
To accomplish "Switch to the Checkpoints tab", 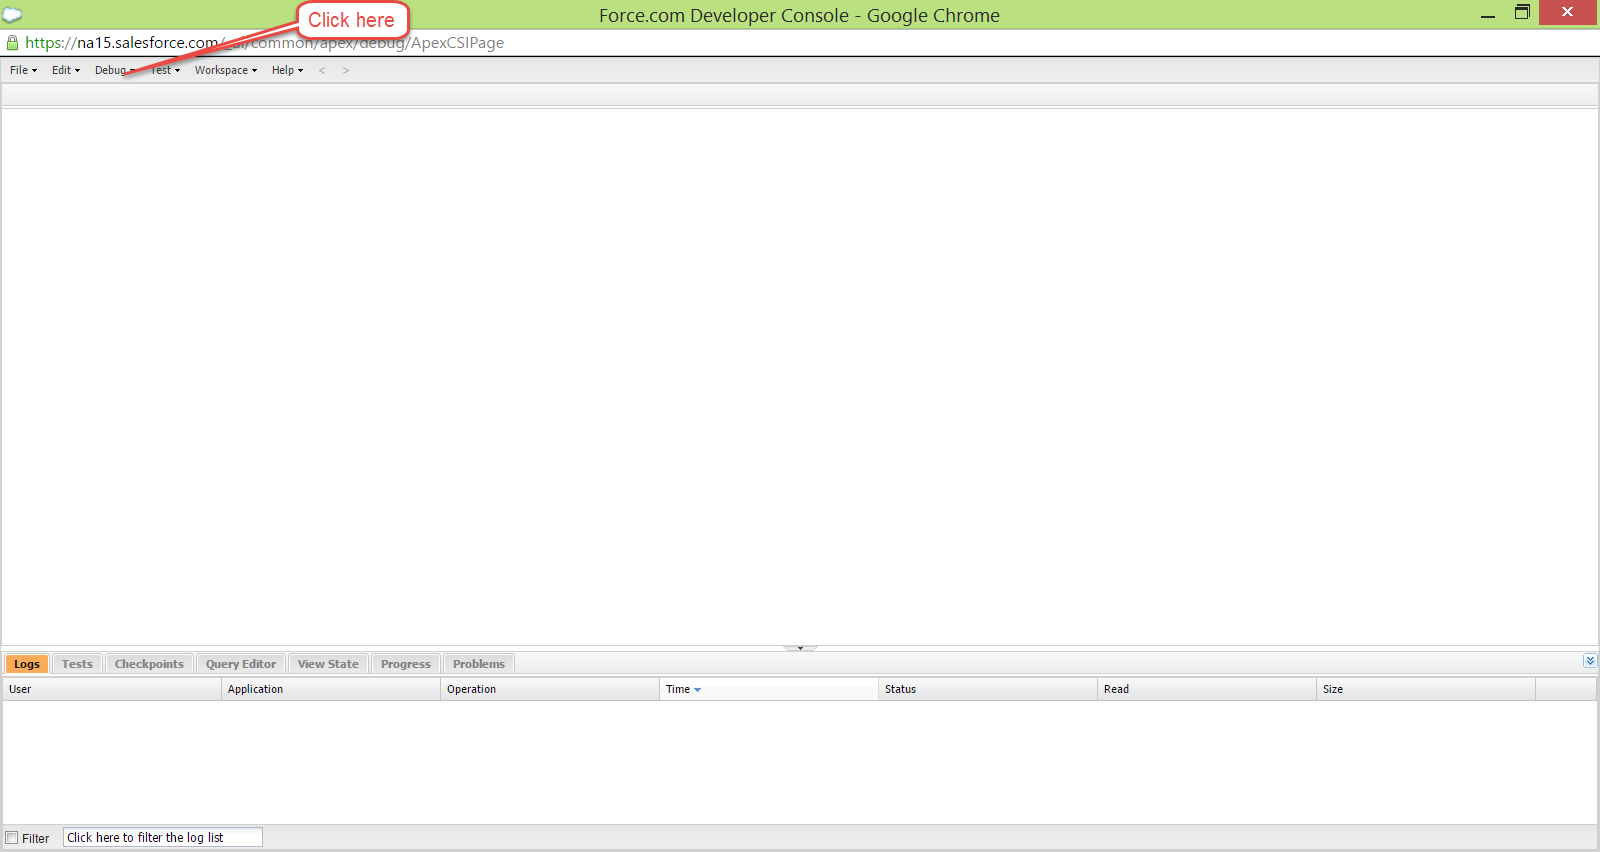I will 149,664.
